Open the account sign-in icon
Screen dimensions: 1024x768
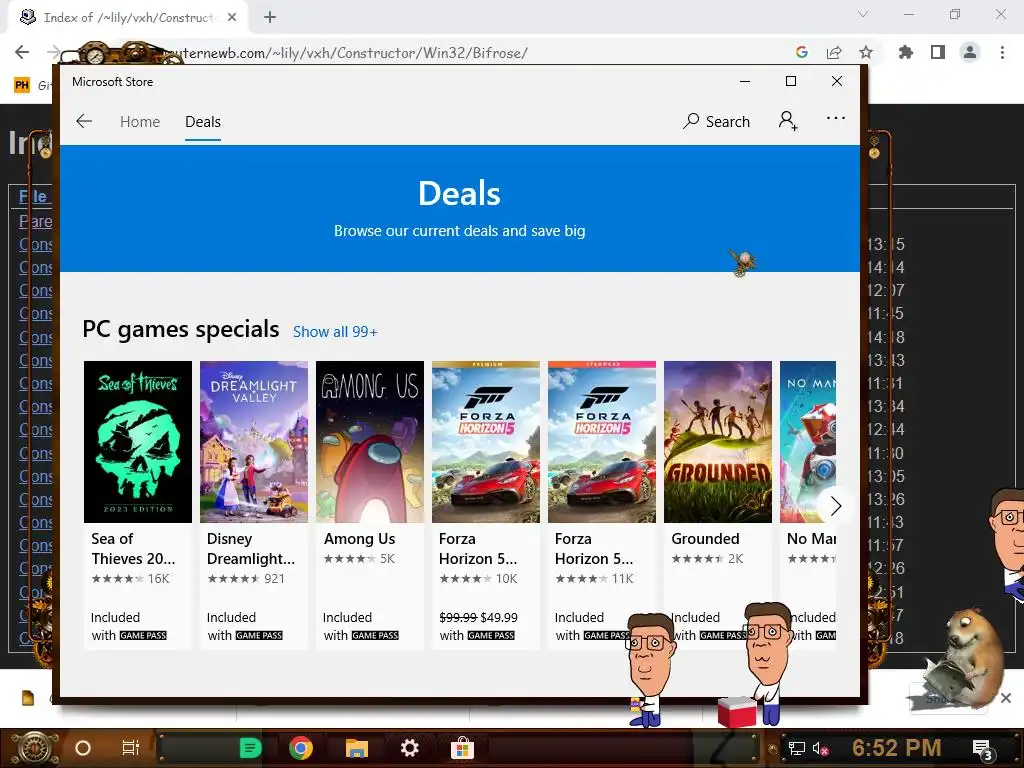(x=788, y=121)
